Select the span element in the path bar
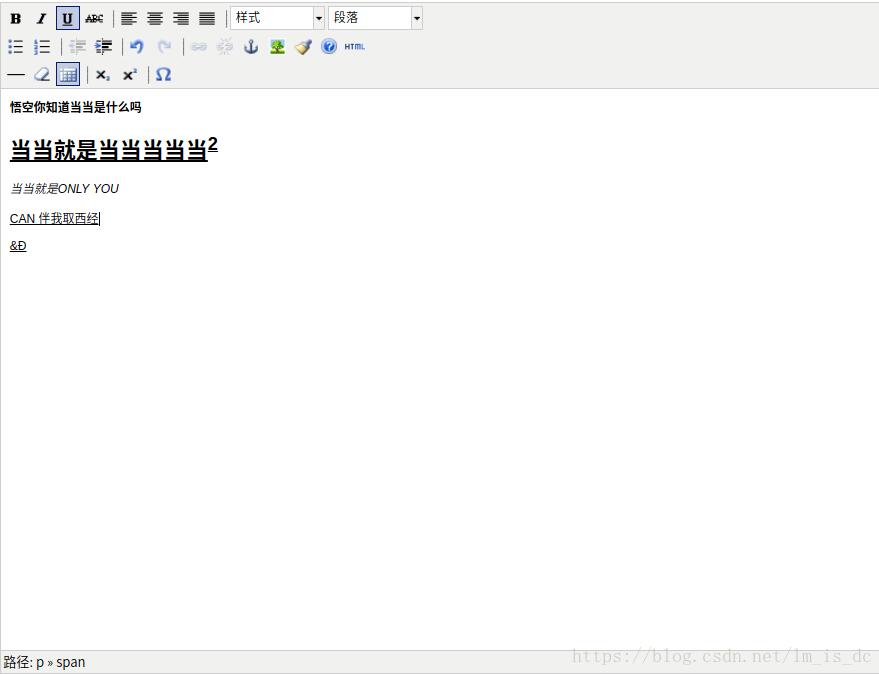This screenshot has width=879, height=674. pyautogui.click(x=71, y=663)
